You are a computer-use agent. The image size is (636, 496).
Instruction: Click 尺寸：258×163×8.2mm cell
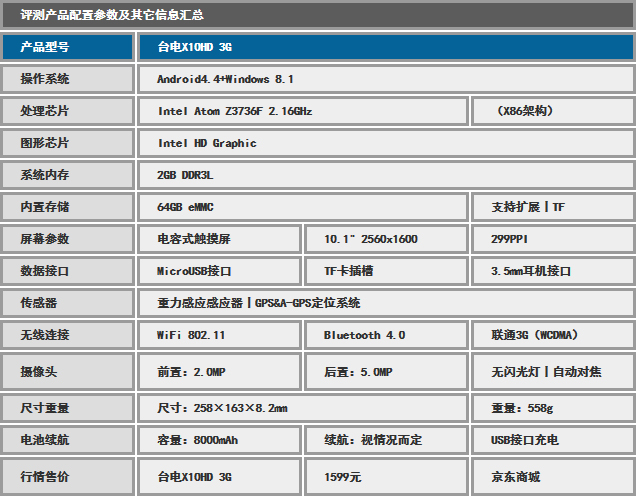[303, 408]
